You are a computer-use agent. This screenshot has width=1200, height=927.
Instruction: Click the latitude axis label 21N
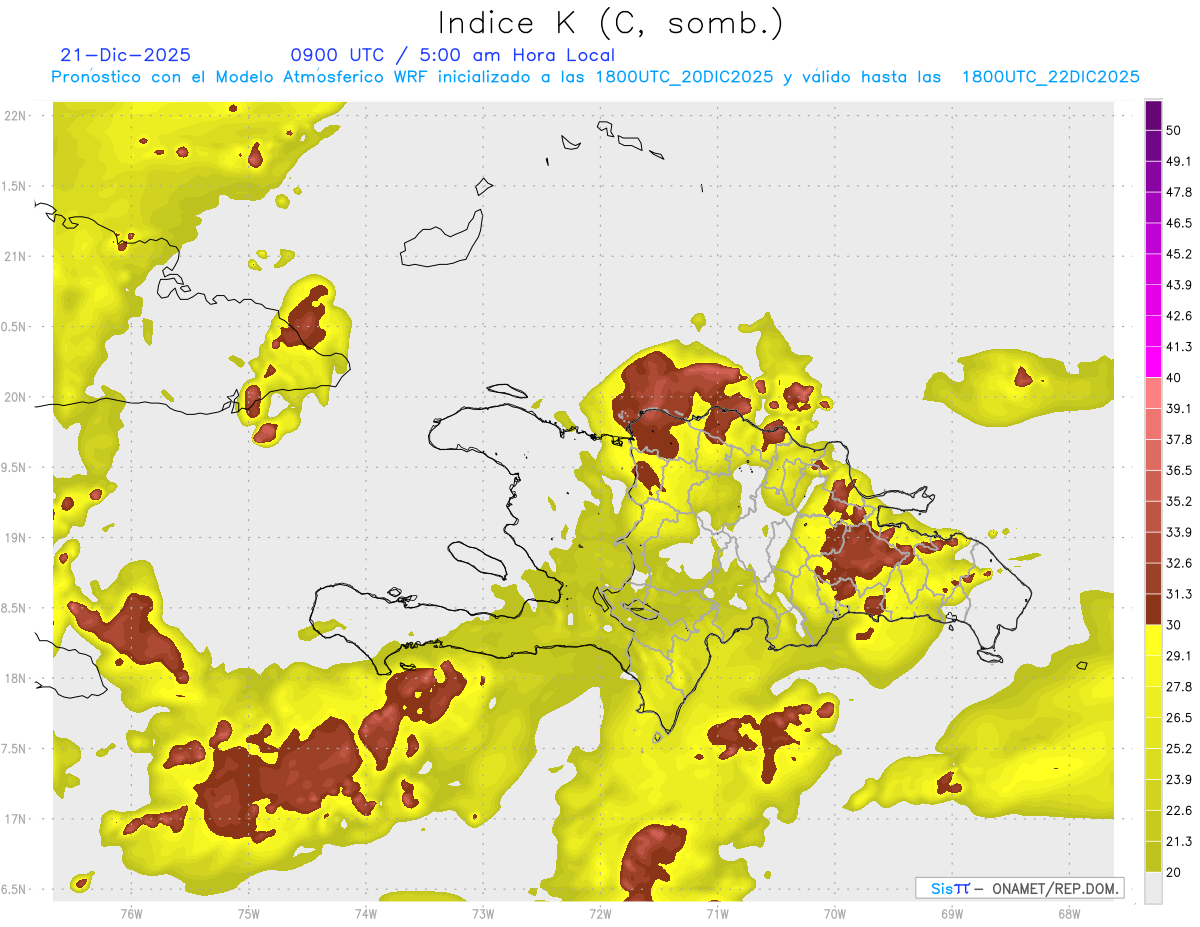[x=16, y=257]
